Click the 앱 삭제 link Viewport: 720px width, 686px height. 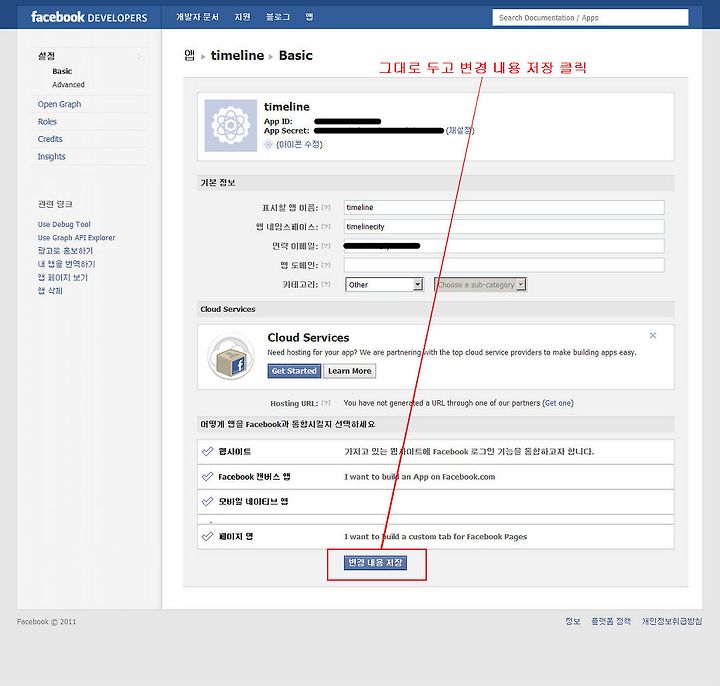[50, 291]
